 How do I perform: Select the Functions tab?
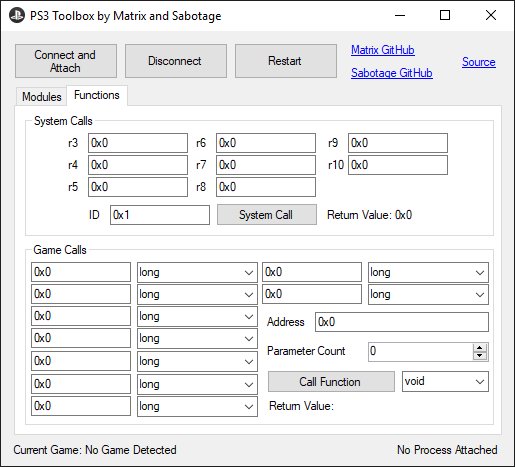[x=97, y=95]
